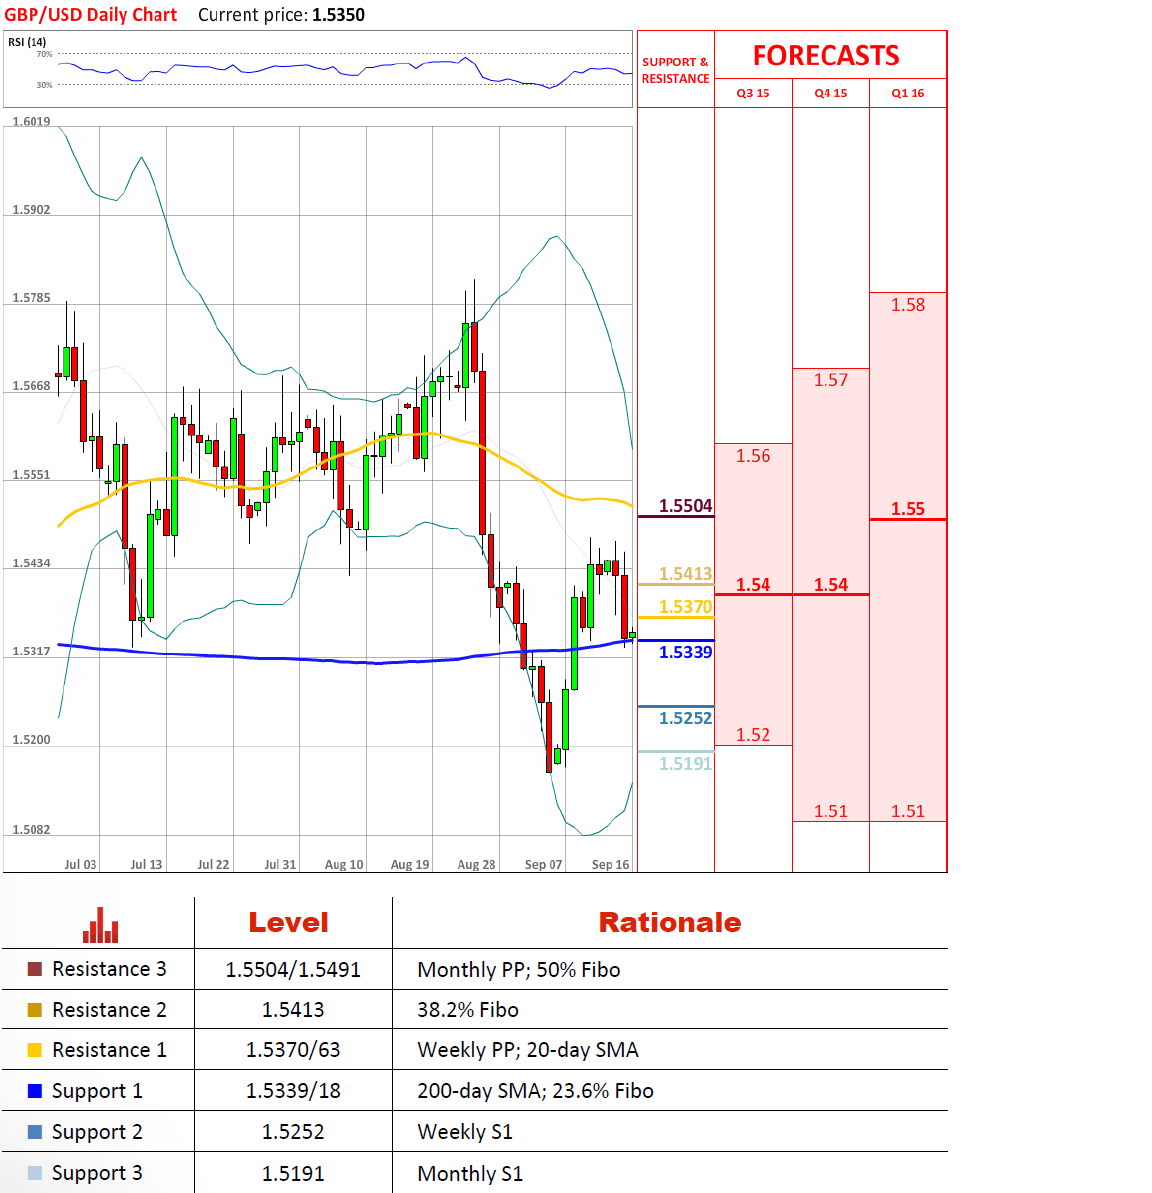Select the Resistance 2 row label
Image resolution: width=1152 pixels, height=1193 pixels.
click(109, 1010)
